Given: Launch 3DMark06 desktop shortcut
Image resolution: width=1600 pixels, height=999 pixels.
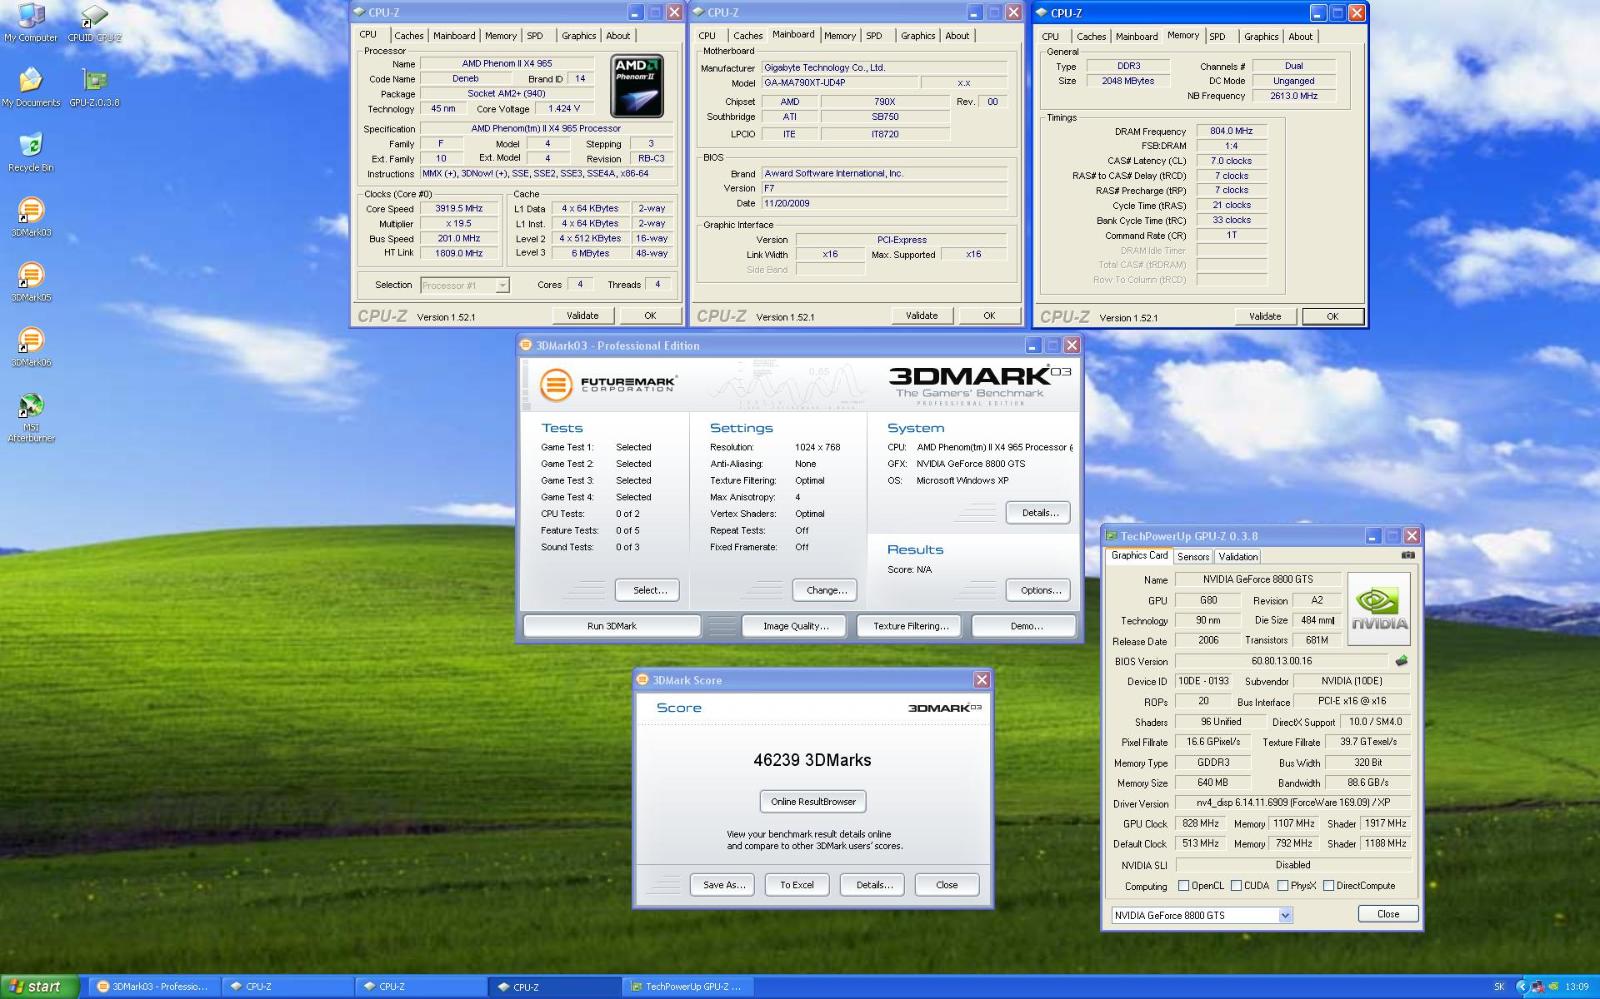Looking at the screenshot, I should pos(31,347).
